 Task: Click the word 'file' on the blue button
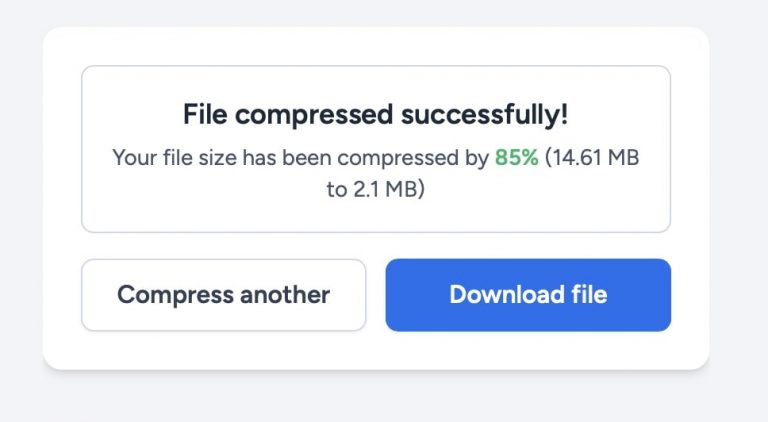(589, 295)
